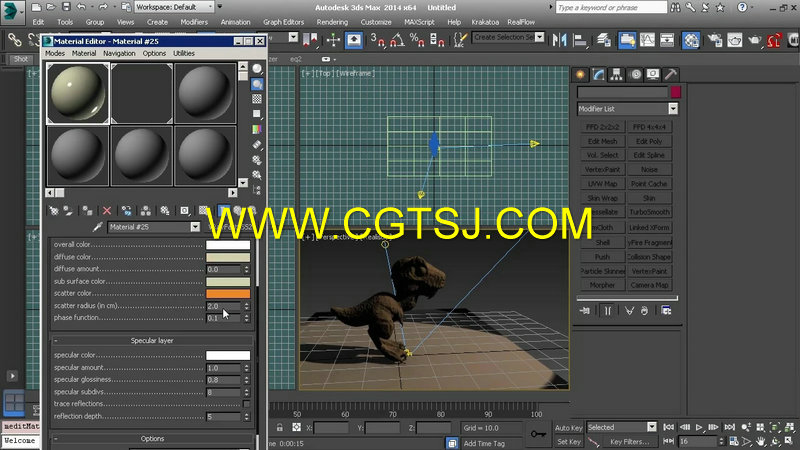
Task: Click the Mirror tool icon
Action: tap(560, 40)
